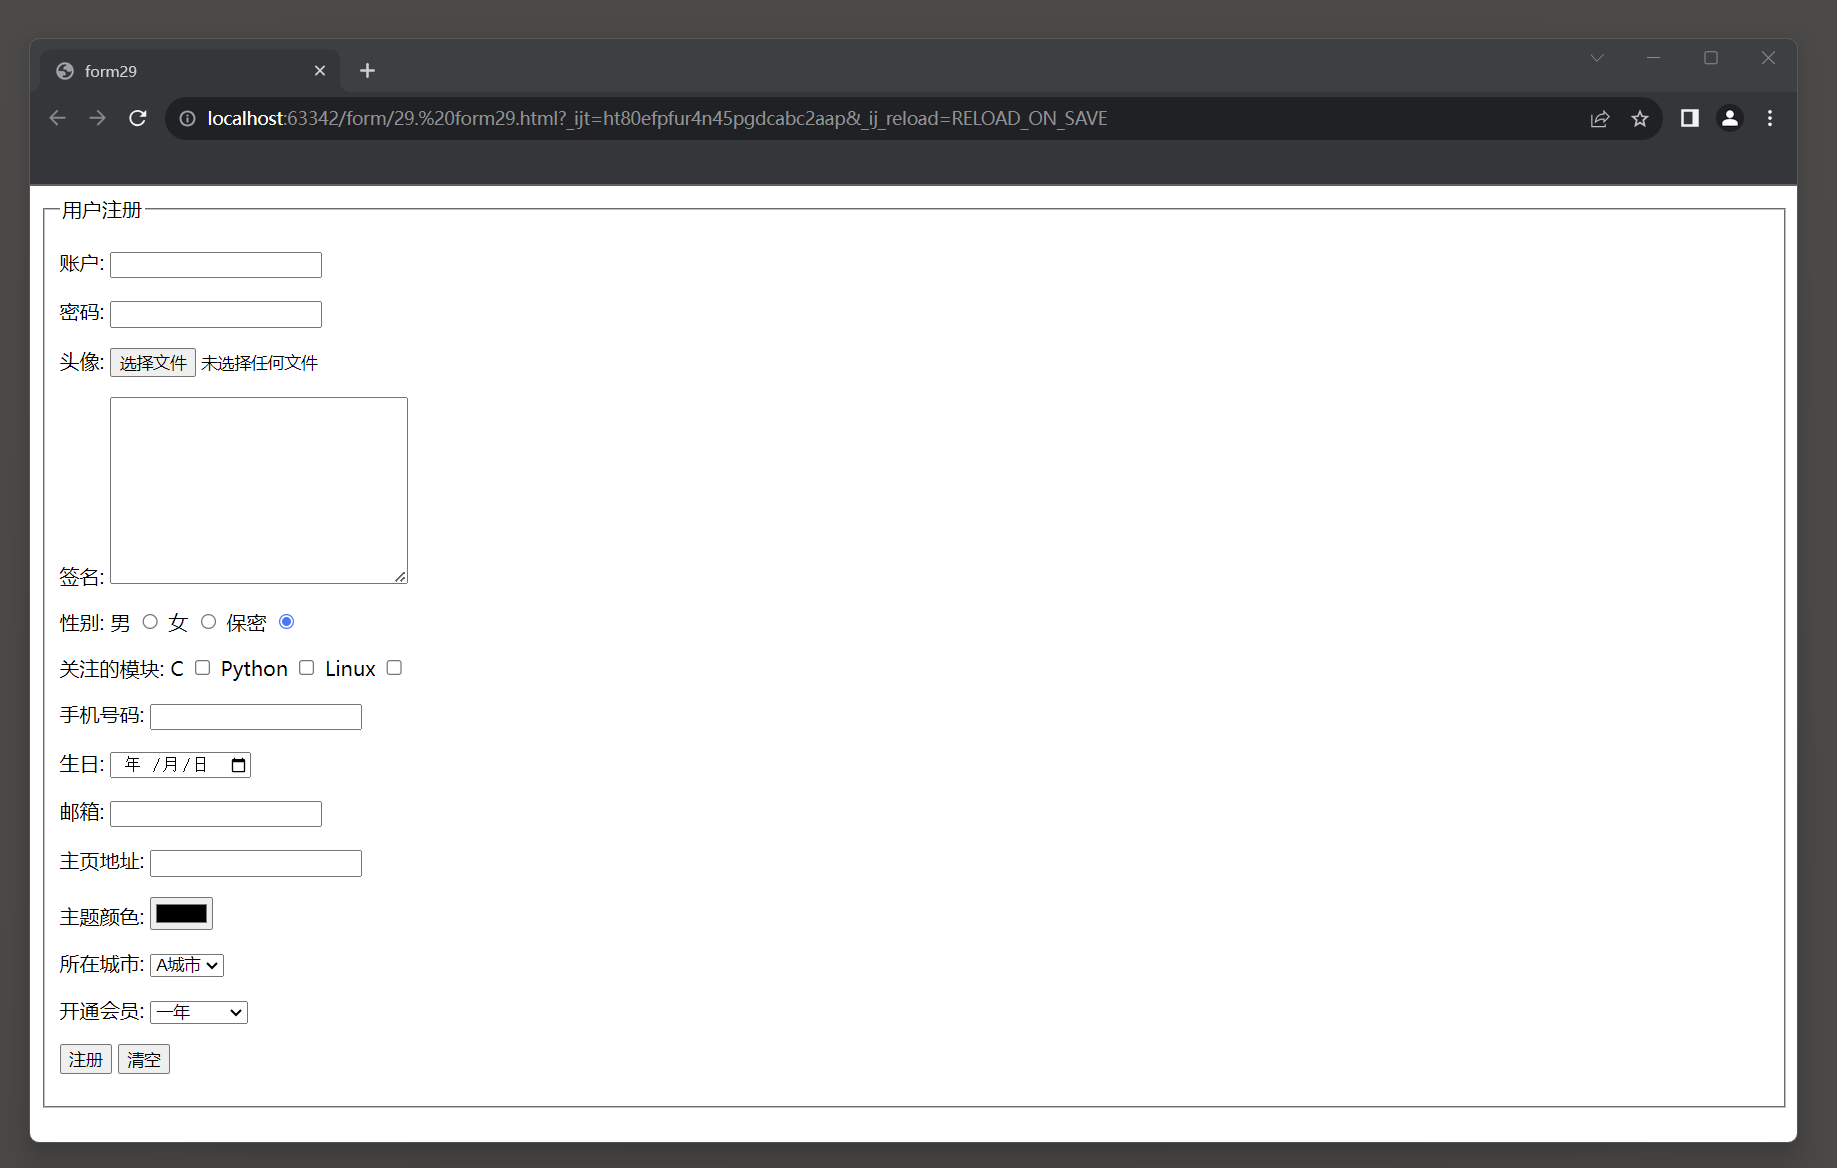1837x1168 pixels.
Task: Close the browser window
Action: click(1768, 58)
